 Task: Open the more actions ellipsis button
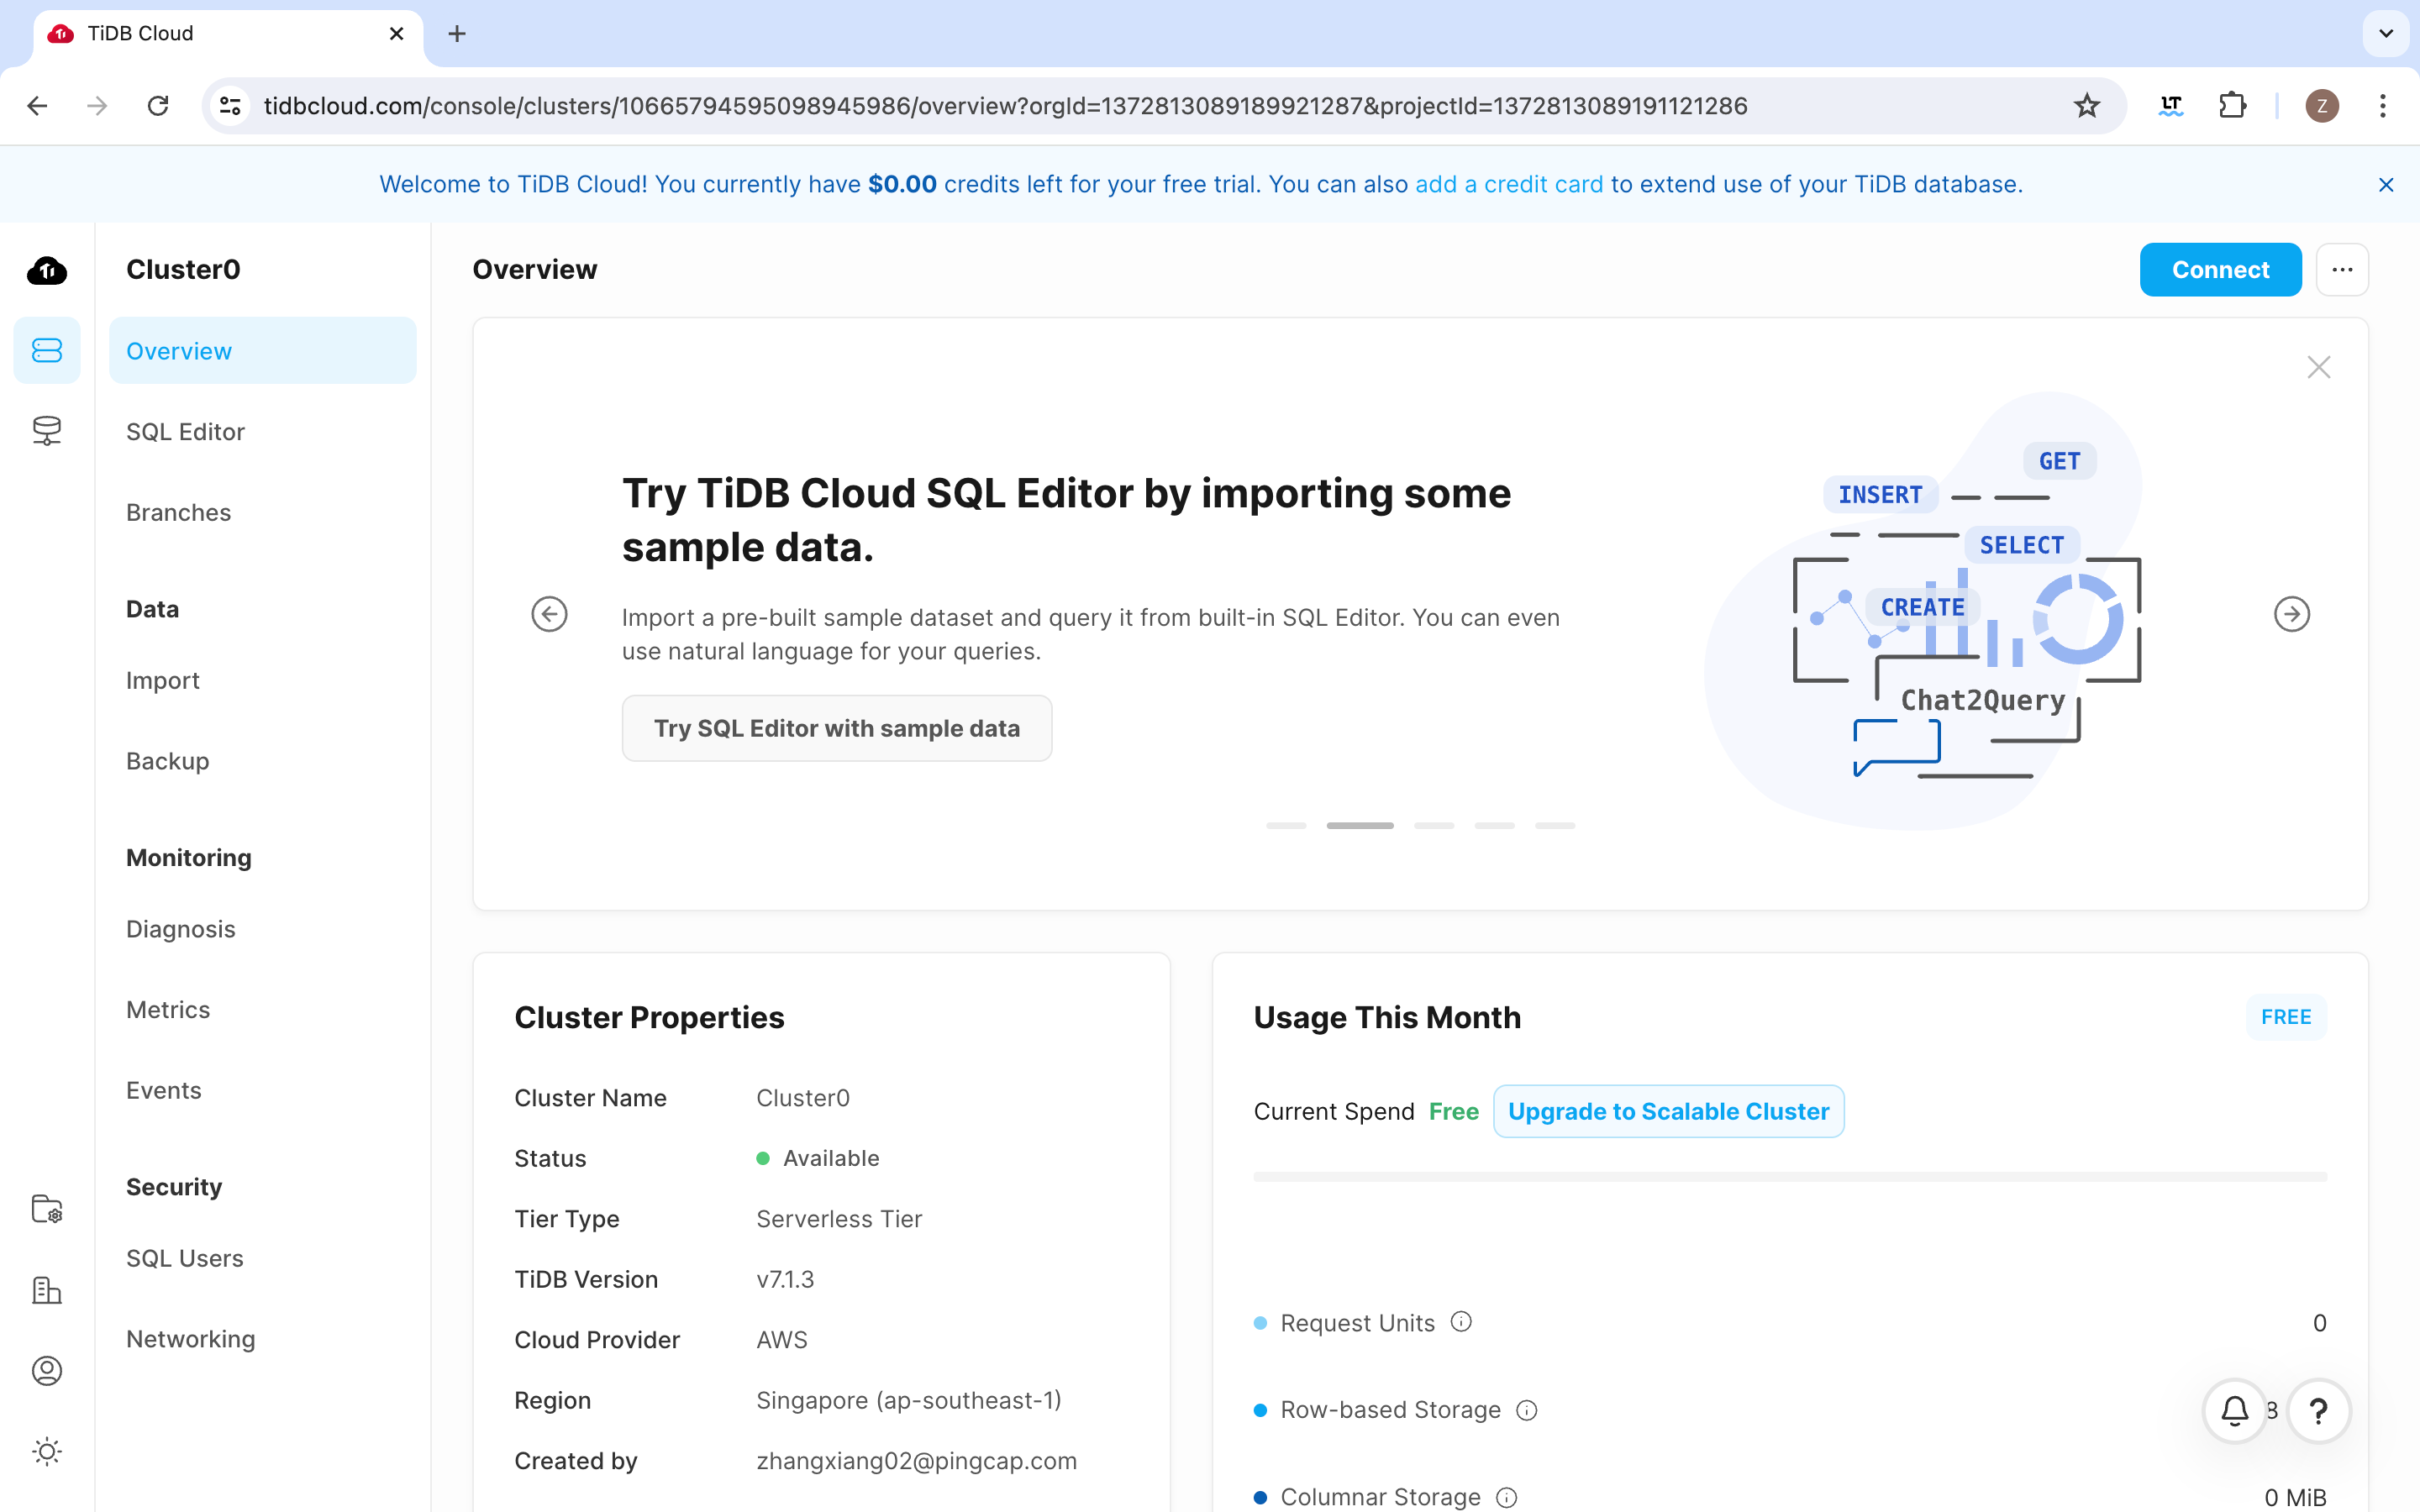tap(2342, 270)
